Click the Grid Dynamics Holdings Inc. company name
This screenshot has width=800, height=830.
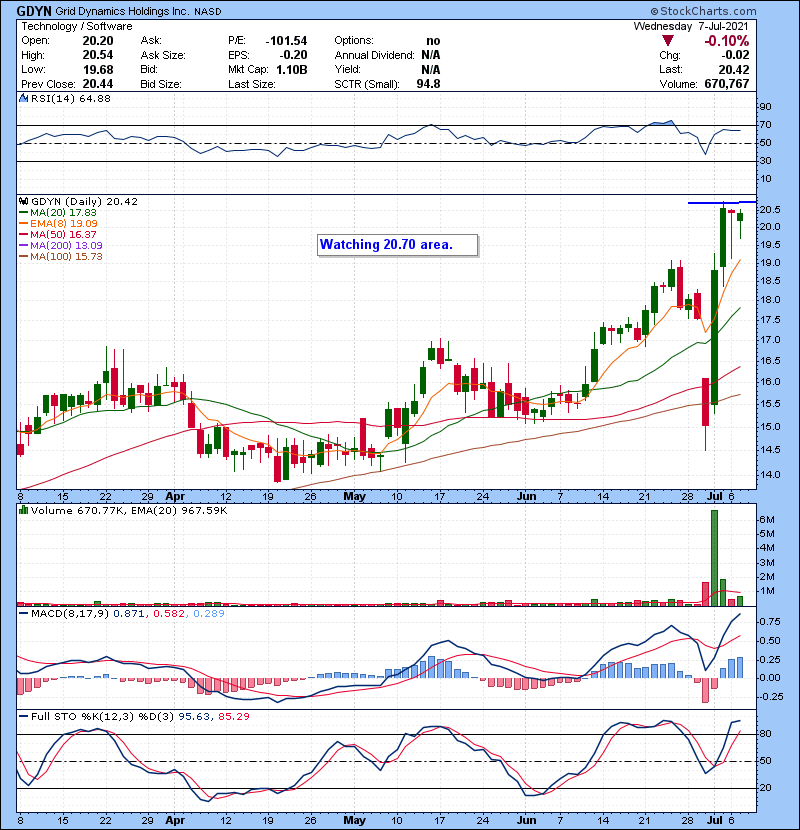tap(122, 11)
